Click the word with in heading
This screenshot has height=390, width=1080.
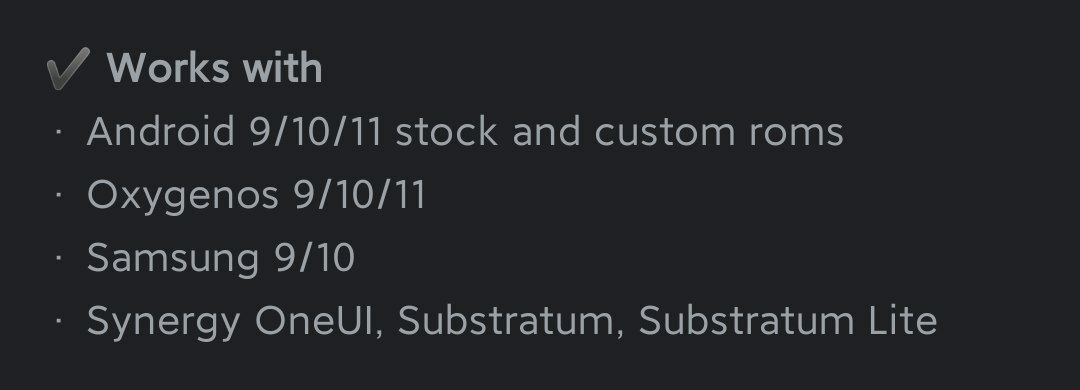pyautogui.click(x=283, y=68)
